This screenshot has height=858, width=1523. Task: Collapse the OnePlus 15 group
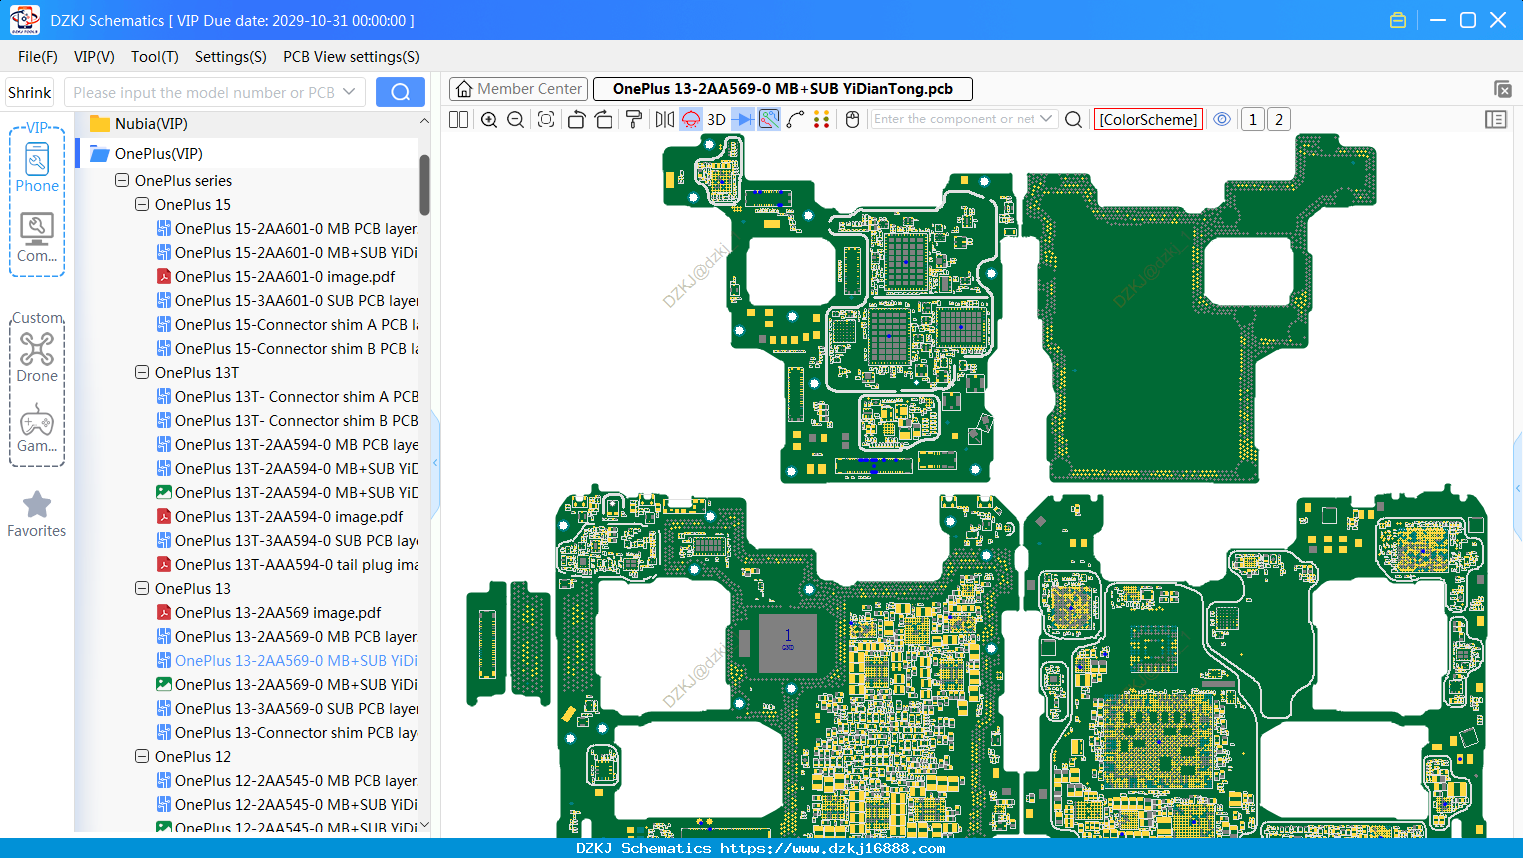pyautogui.click(x=142, y=205)
